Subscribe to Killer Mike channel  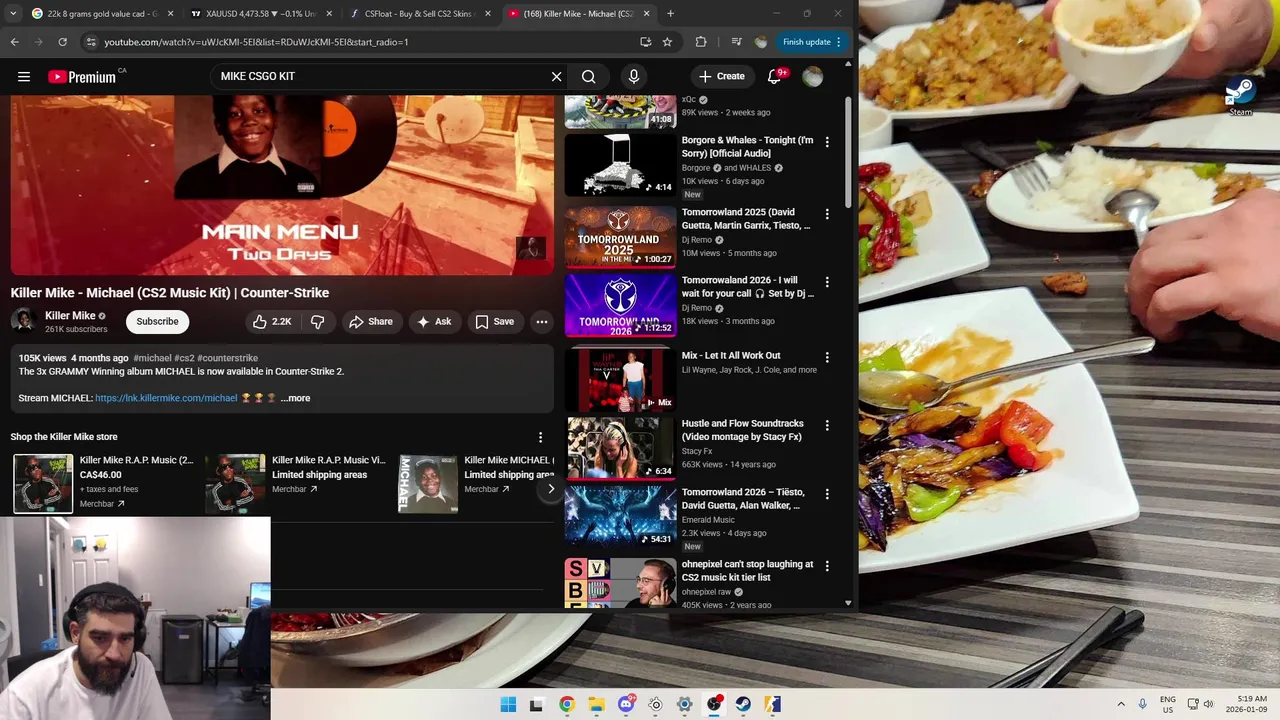[x=157, y=321]
